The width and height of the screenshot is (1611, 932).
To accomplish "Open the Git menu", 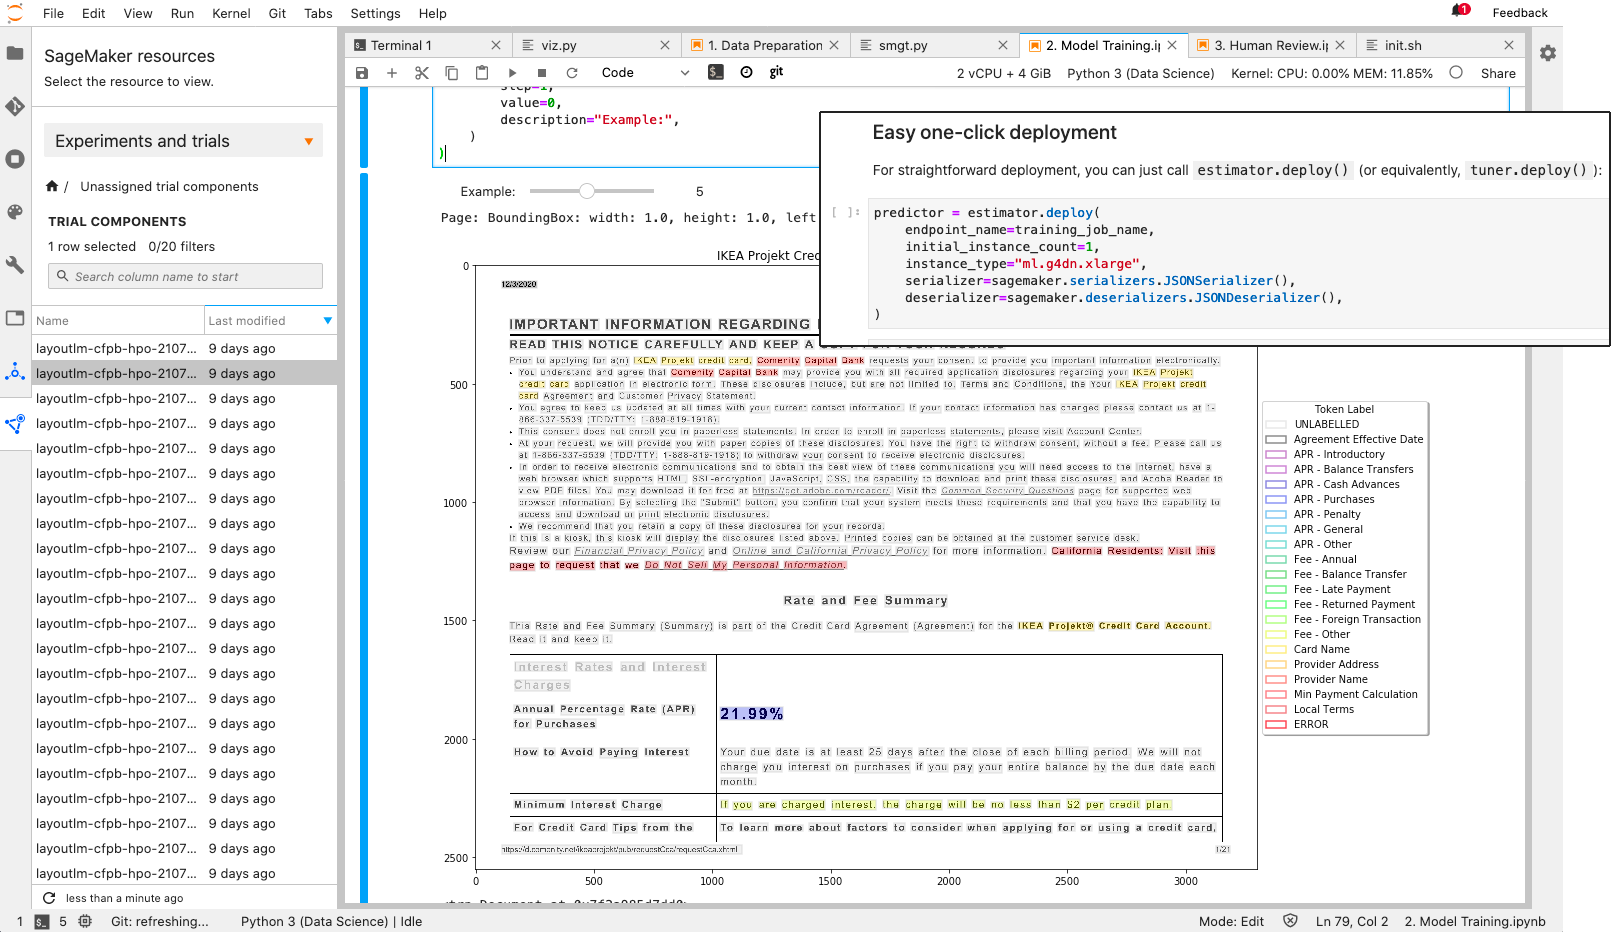I will (x=277, y=13).
